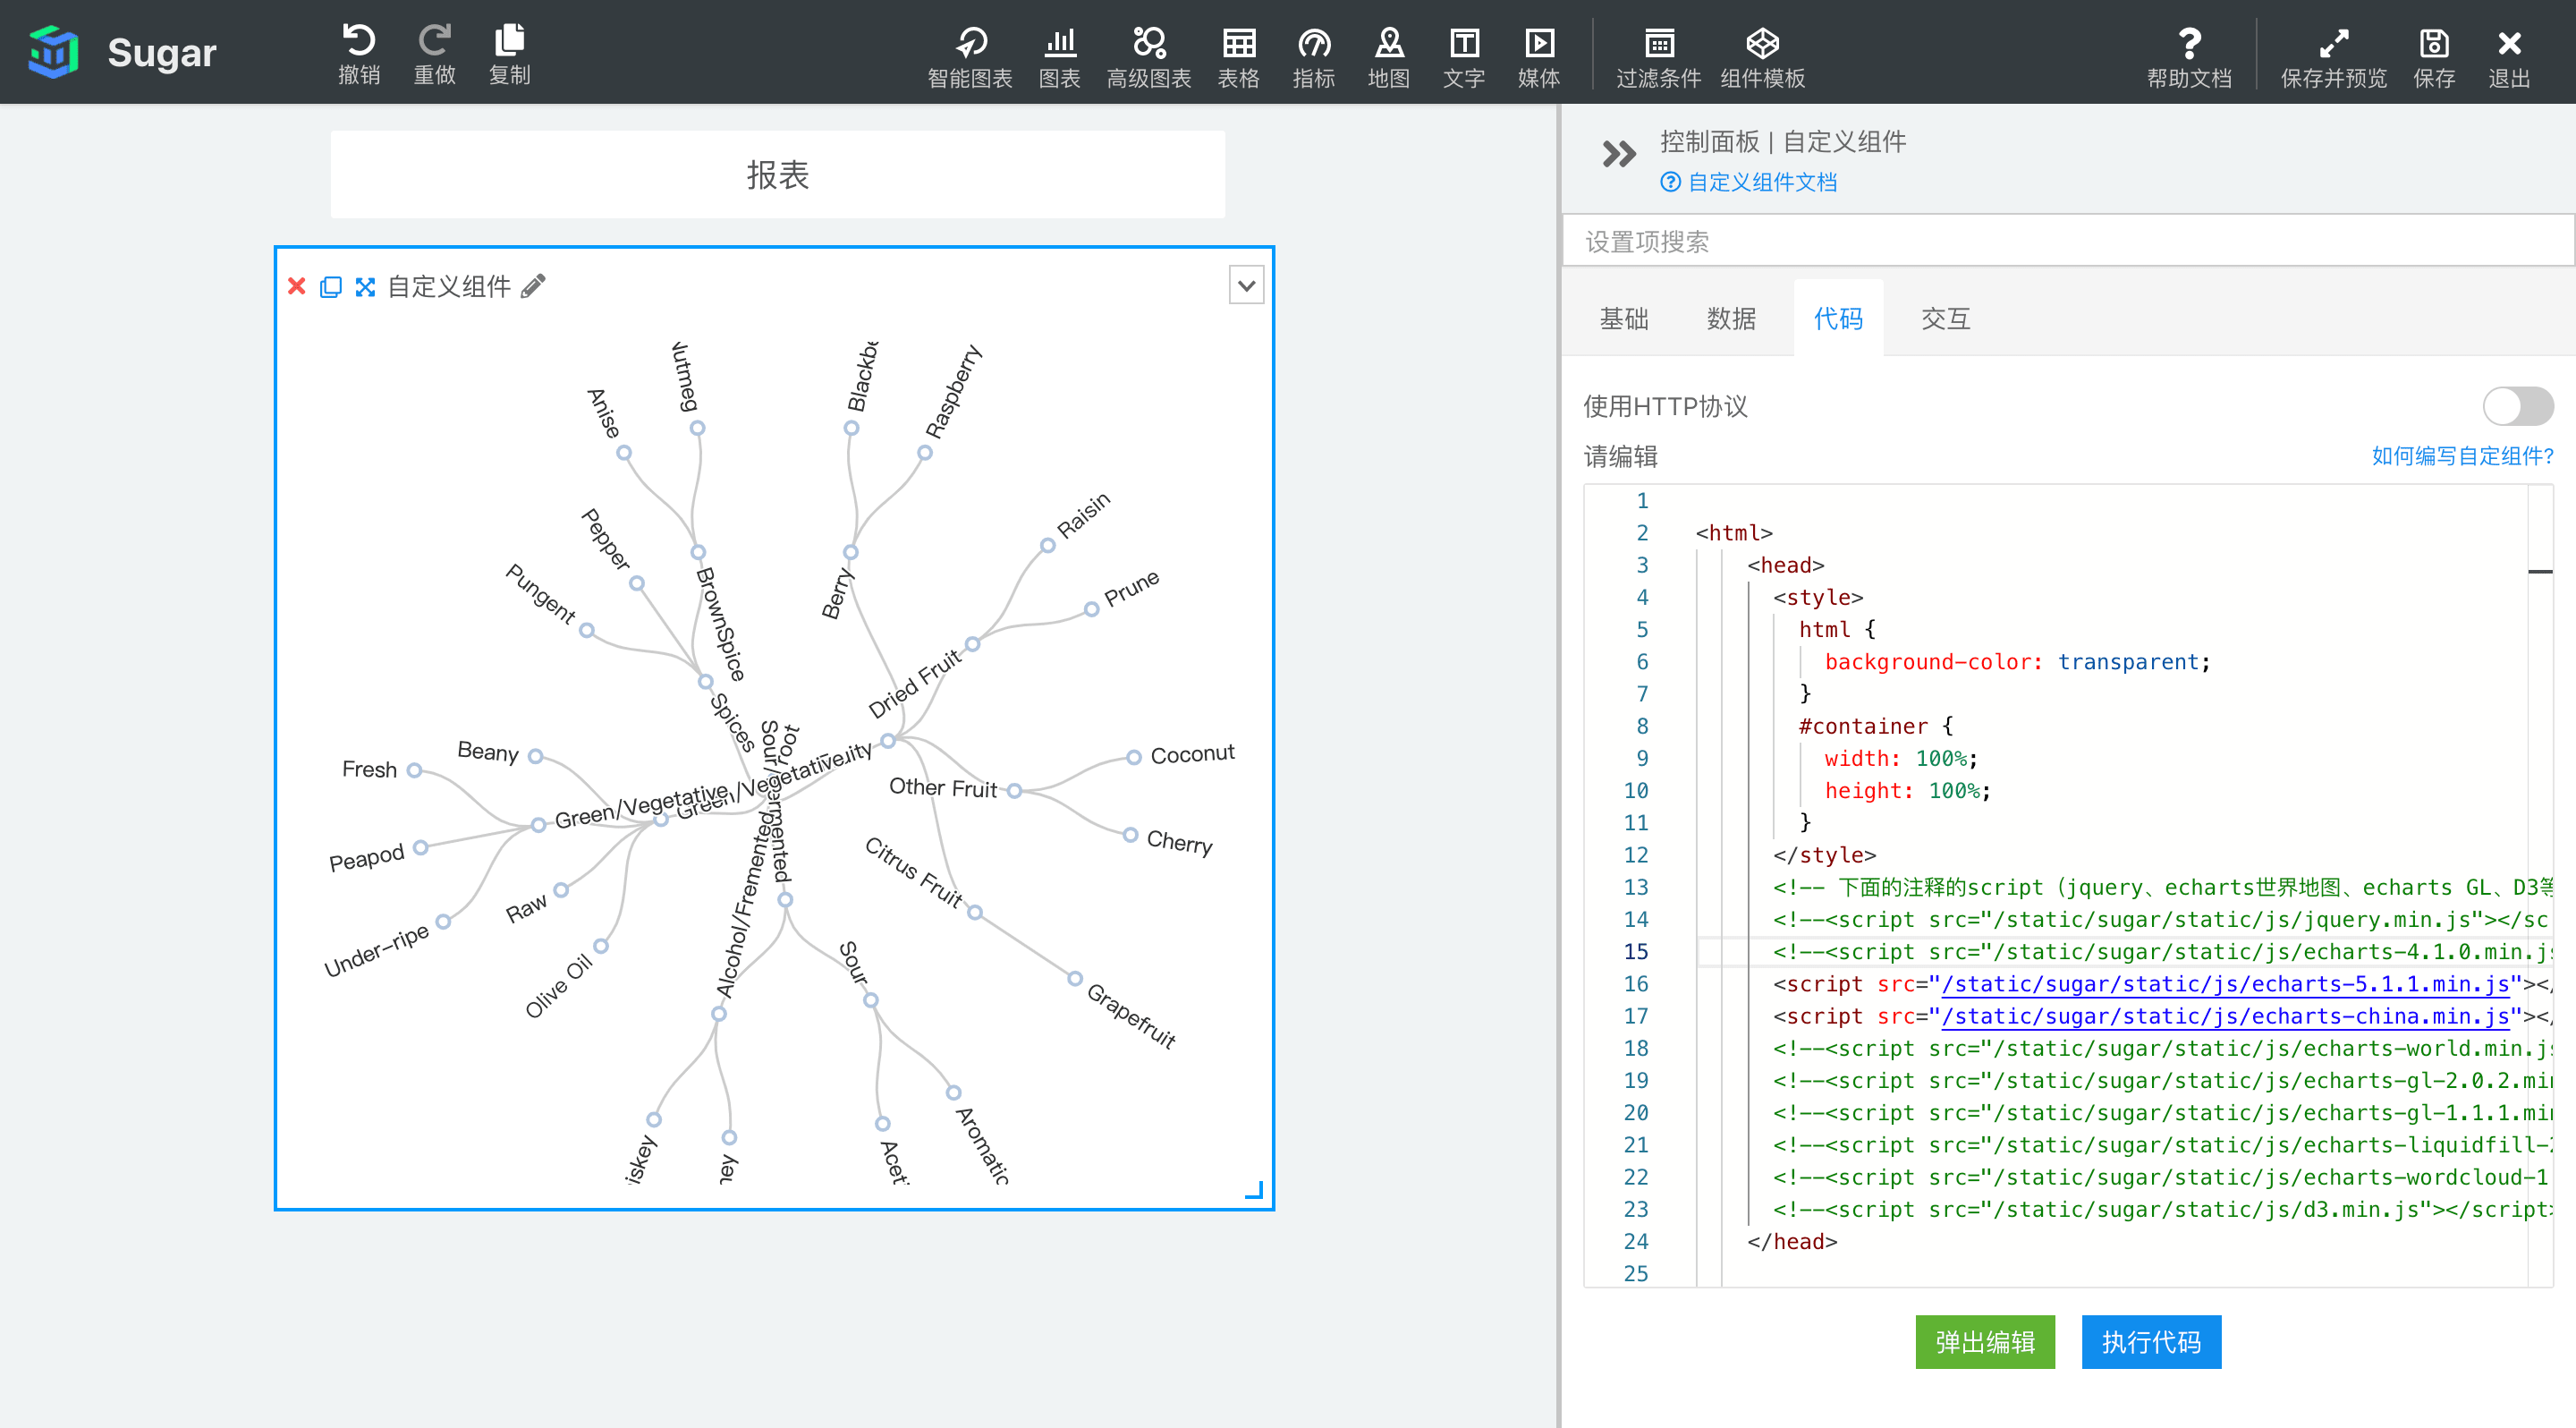
Task: Edit the 自定义组件 title with the pencil icon
Action: coord(534,286)
